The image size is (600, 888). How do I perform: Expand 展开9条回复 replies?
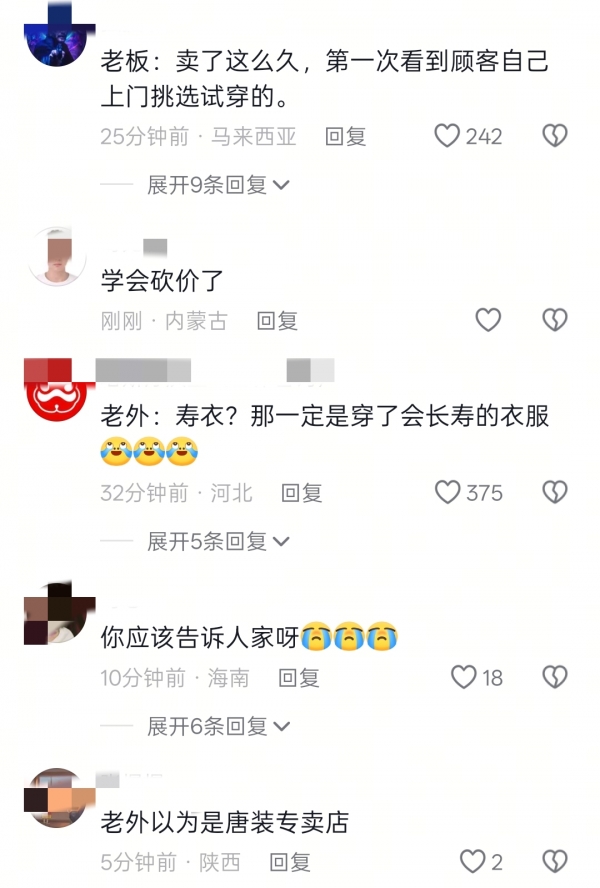coord(218,185)
